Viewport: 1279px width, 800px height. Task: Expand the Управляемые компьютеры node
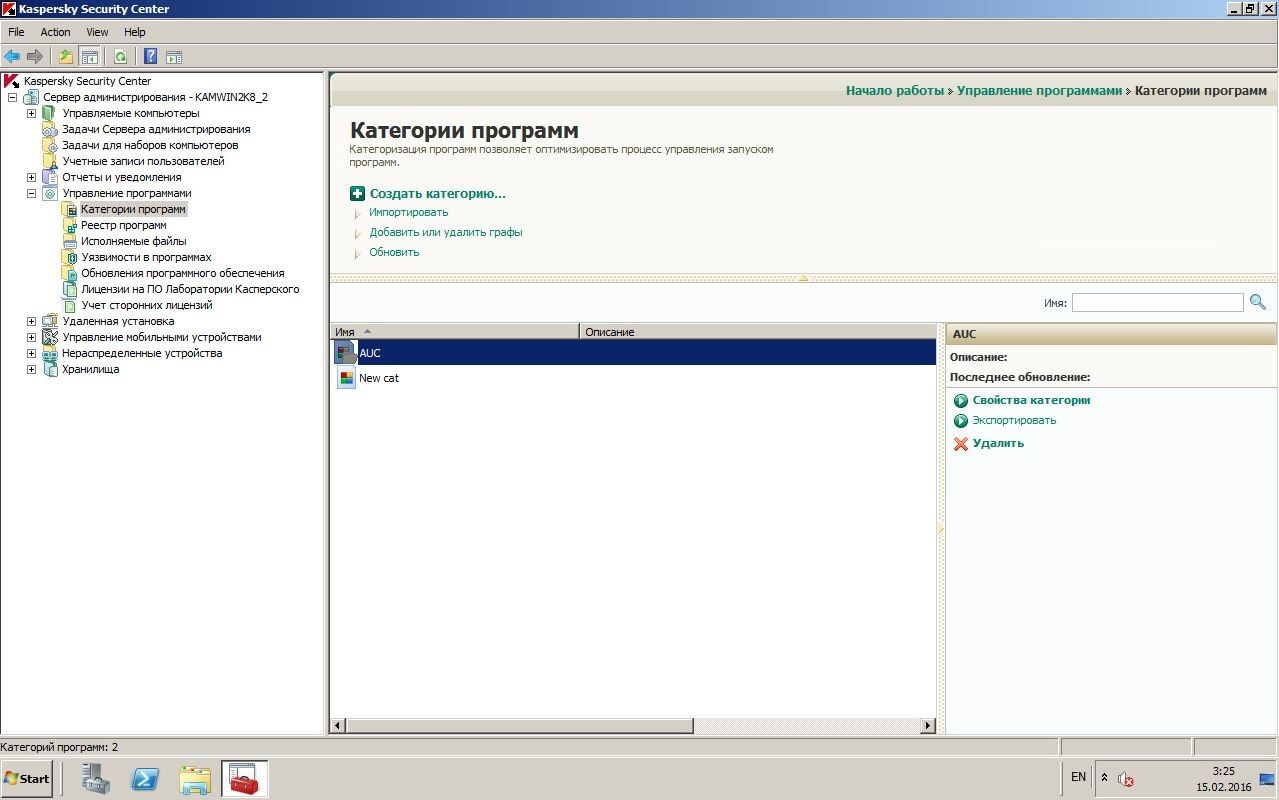click(x=31, y=113)
